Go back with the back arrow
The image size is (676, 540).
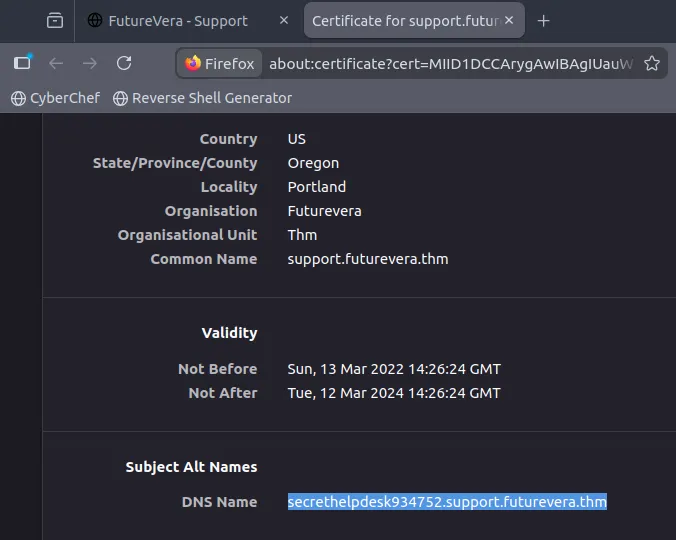click(x=56, y=63)
